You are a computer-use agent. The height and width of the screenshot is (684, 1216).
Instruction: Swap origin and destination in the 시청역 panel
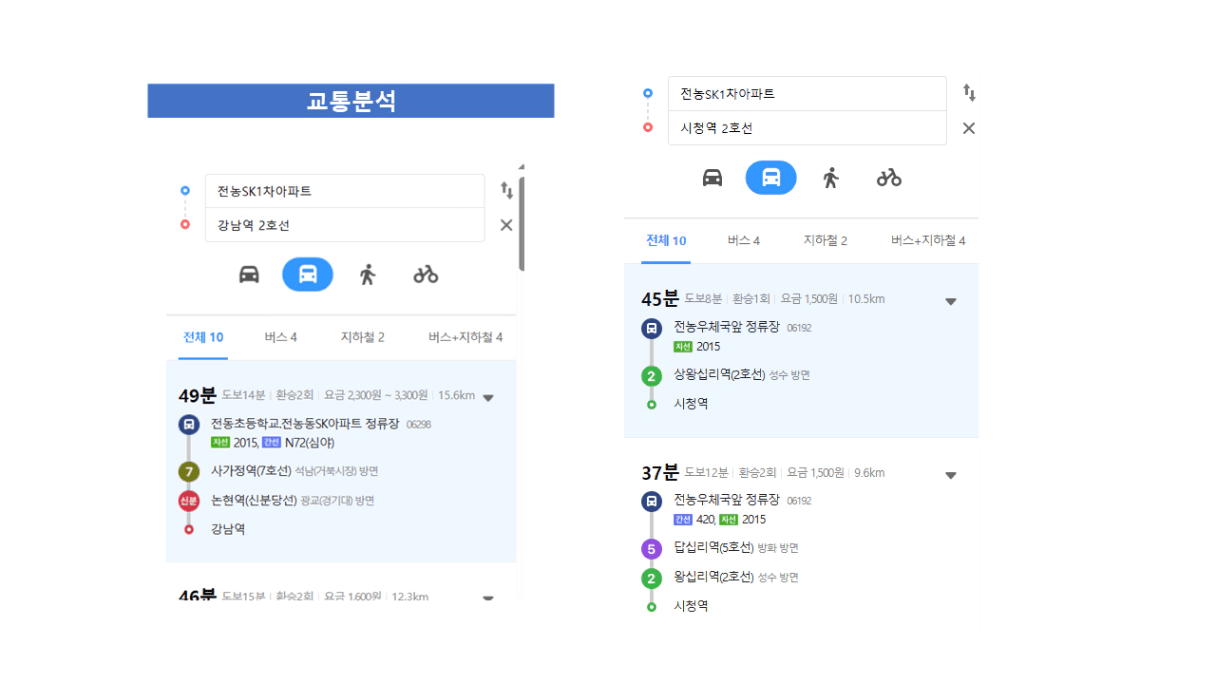[x=969, y=93]
